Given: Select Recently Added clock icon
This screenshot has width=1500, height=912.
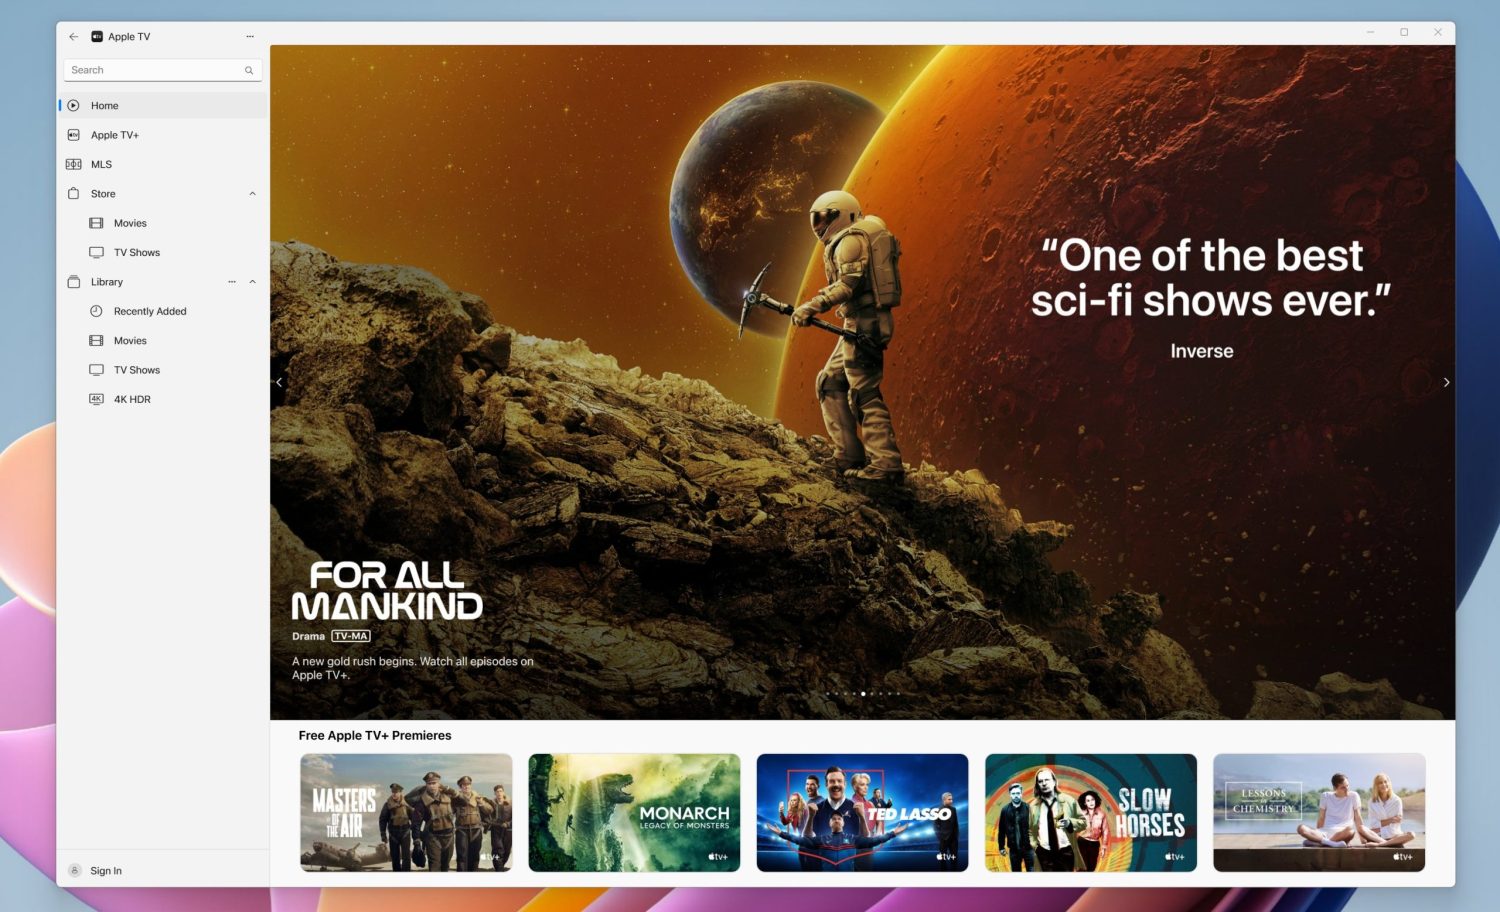Looking at the screenshot, I should click(96, 311).
